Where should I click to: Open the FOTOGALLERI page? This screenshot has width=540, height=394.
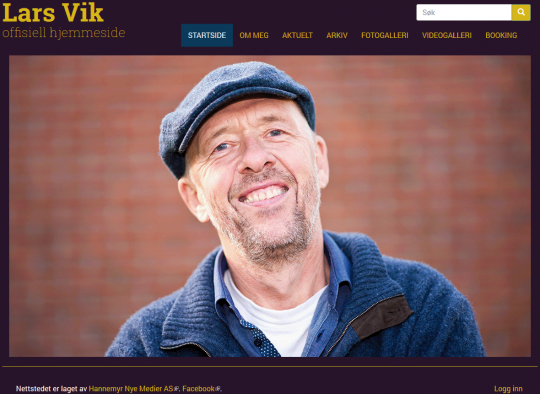pyautogui.click(x=385, y=35)
